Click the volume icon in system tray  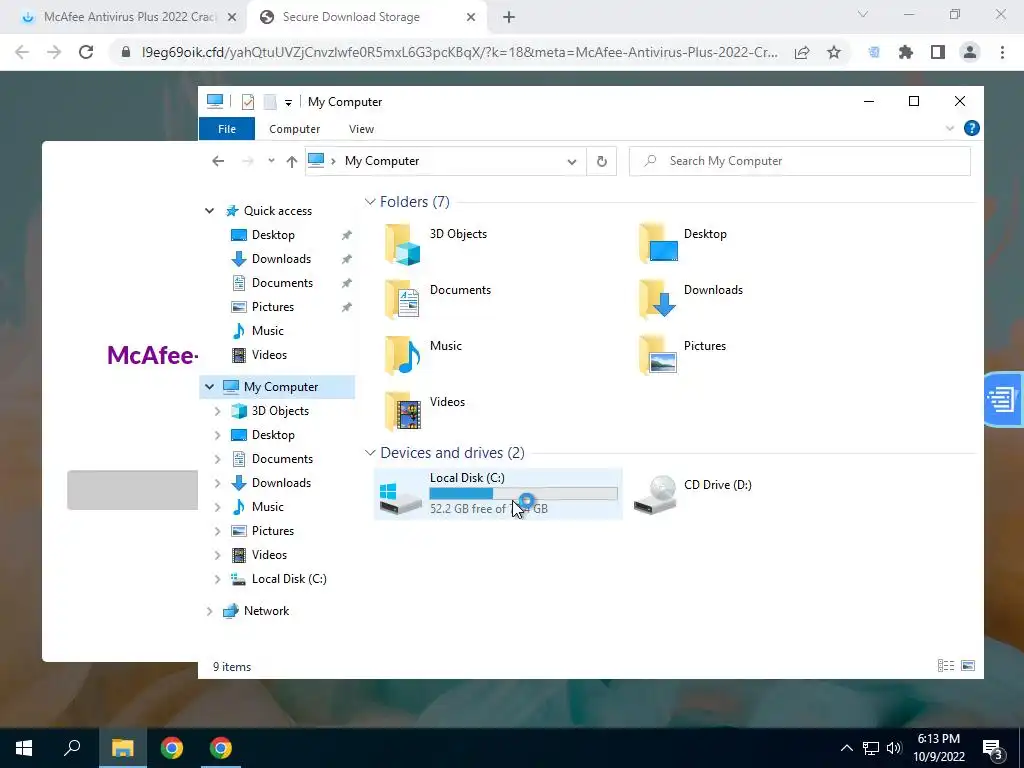pyautogui.click(x=894, y=748)
